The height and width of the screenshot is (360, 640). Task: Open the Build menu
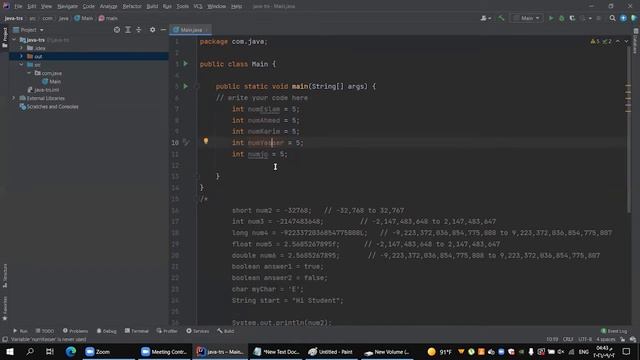click(x=152, y=6)
